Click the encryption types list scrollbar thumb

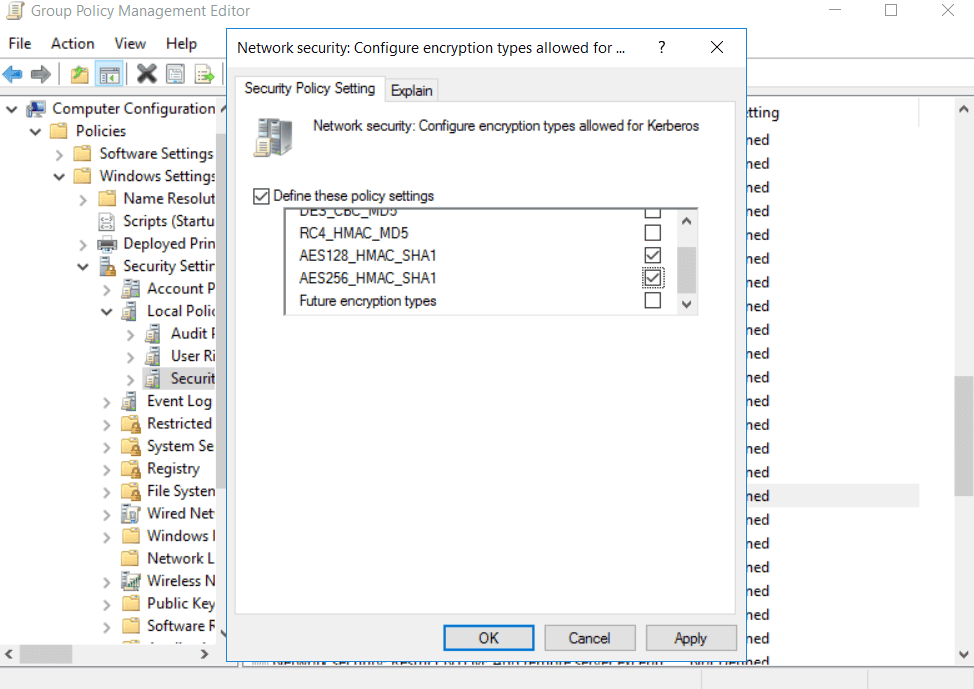686,270
